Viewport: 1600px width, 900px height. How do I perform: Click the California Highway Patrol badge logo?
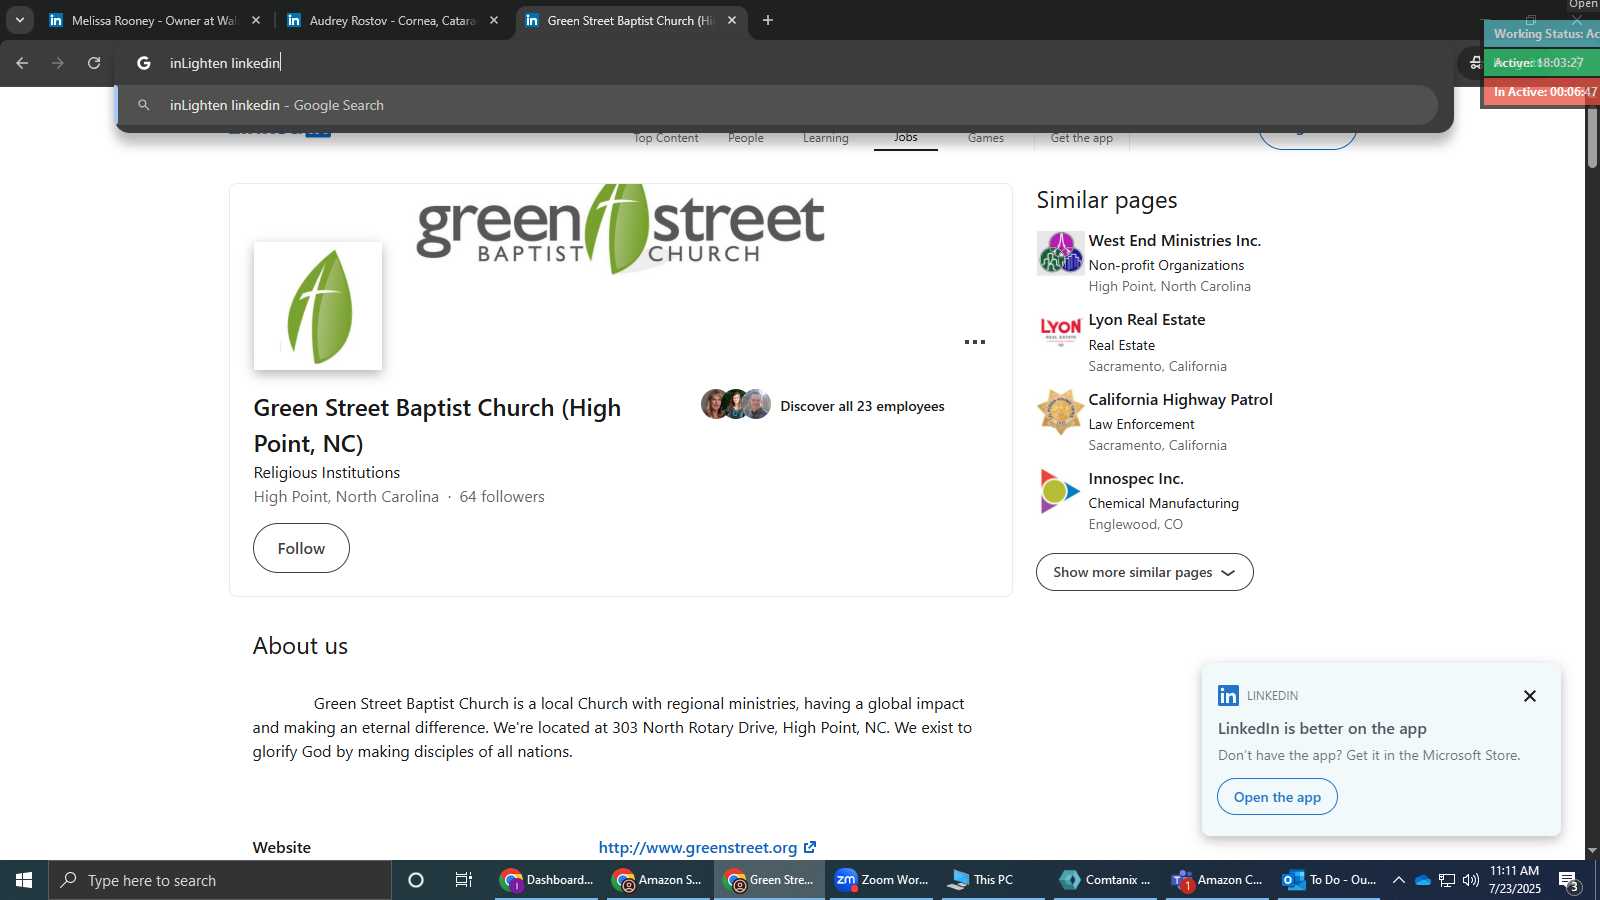point(1060,412)
